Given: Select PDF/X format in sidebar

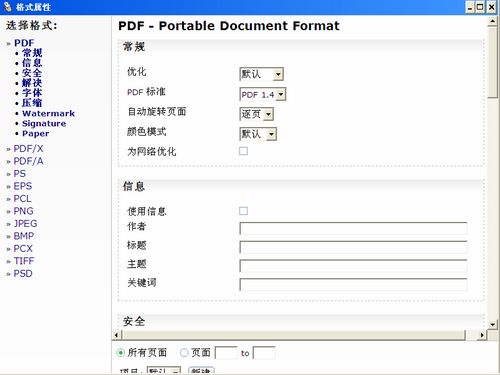Looking at the screenshot, I should pyautogui.click(x=28, y=149).
